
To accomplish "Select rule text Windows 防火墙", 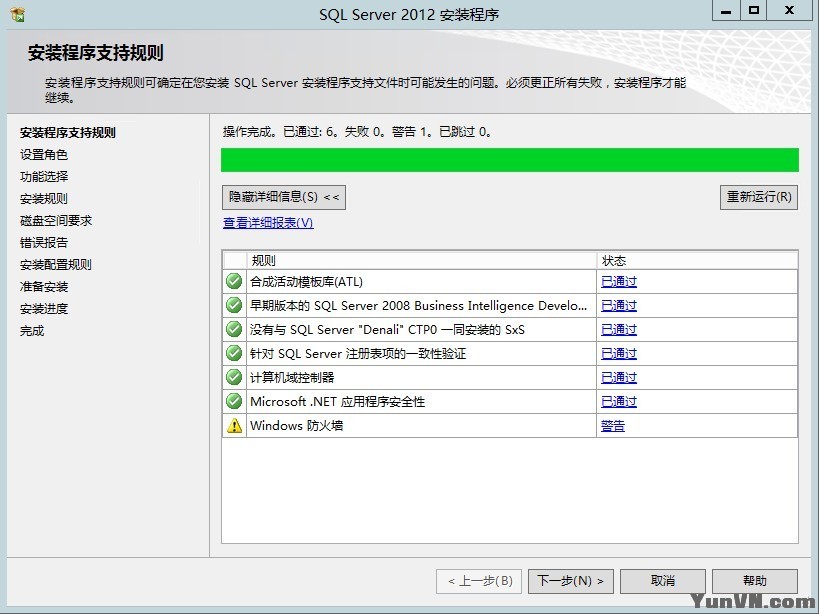I will tap(297, 426).
